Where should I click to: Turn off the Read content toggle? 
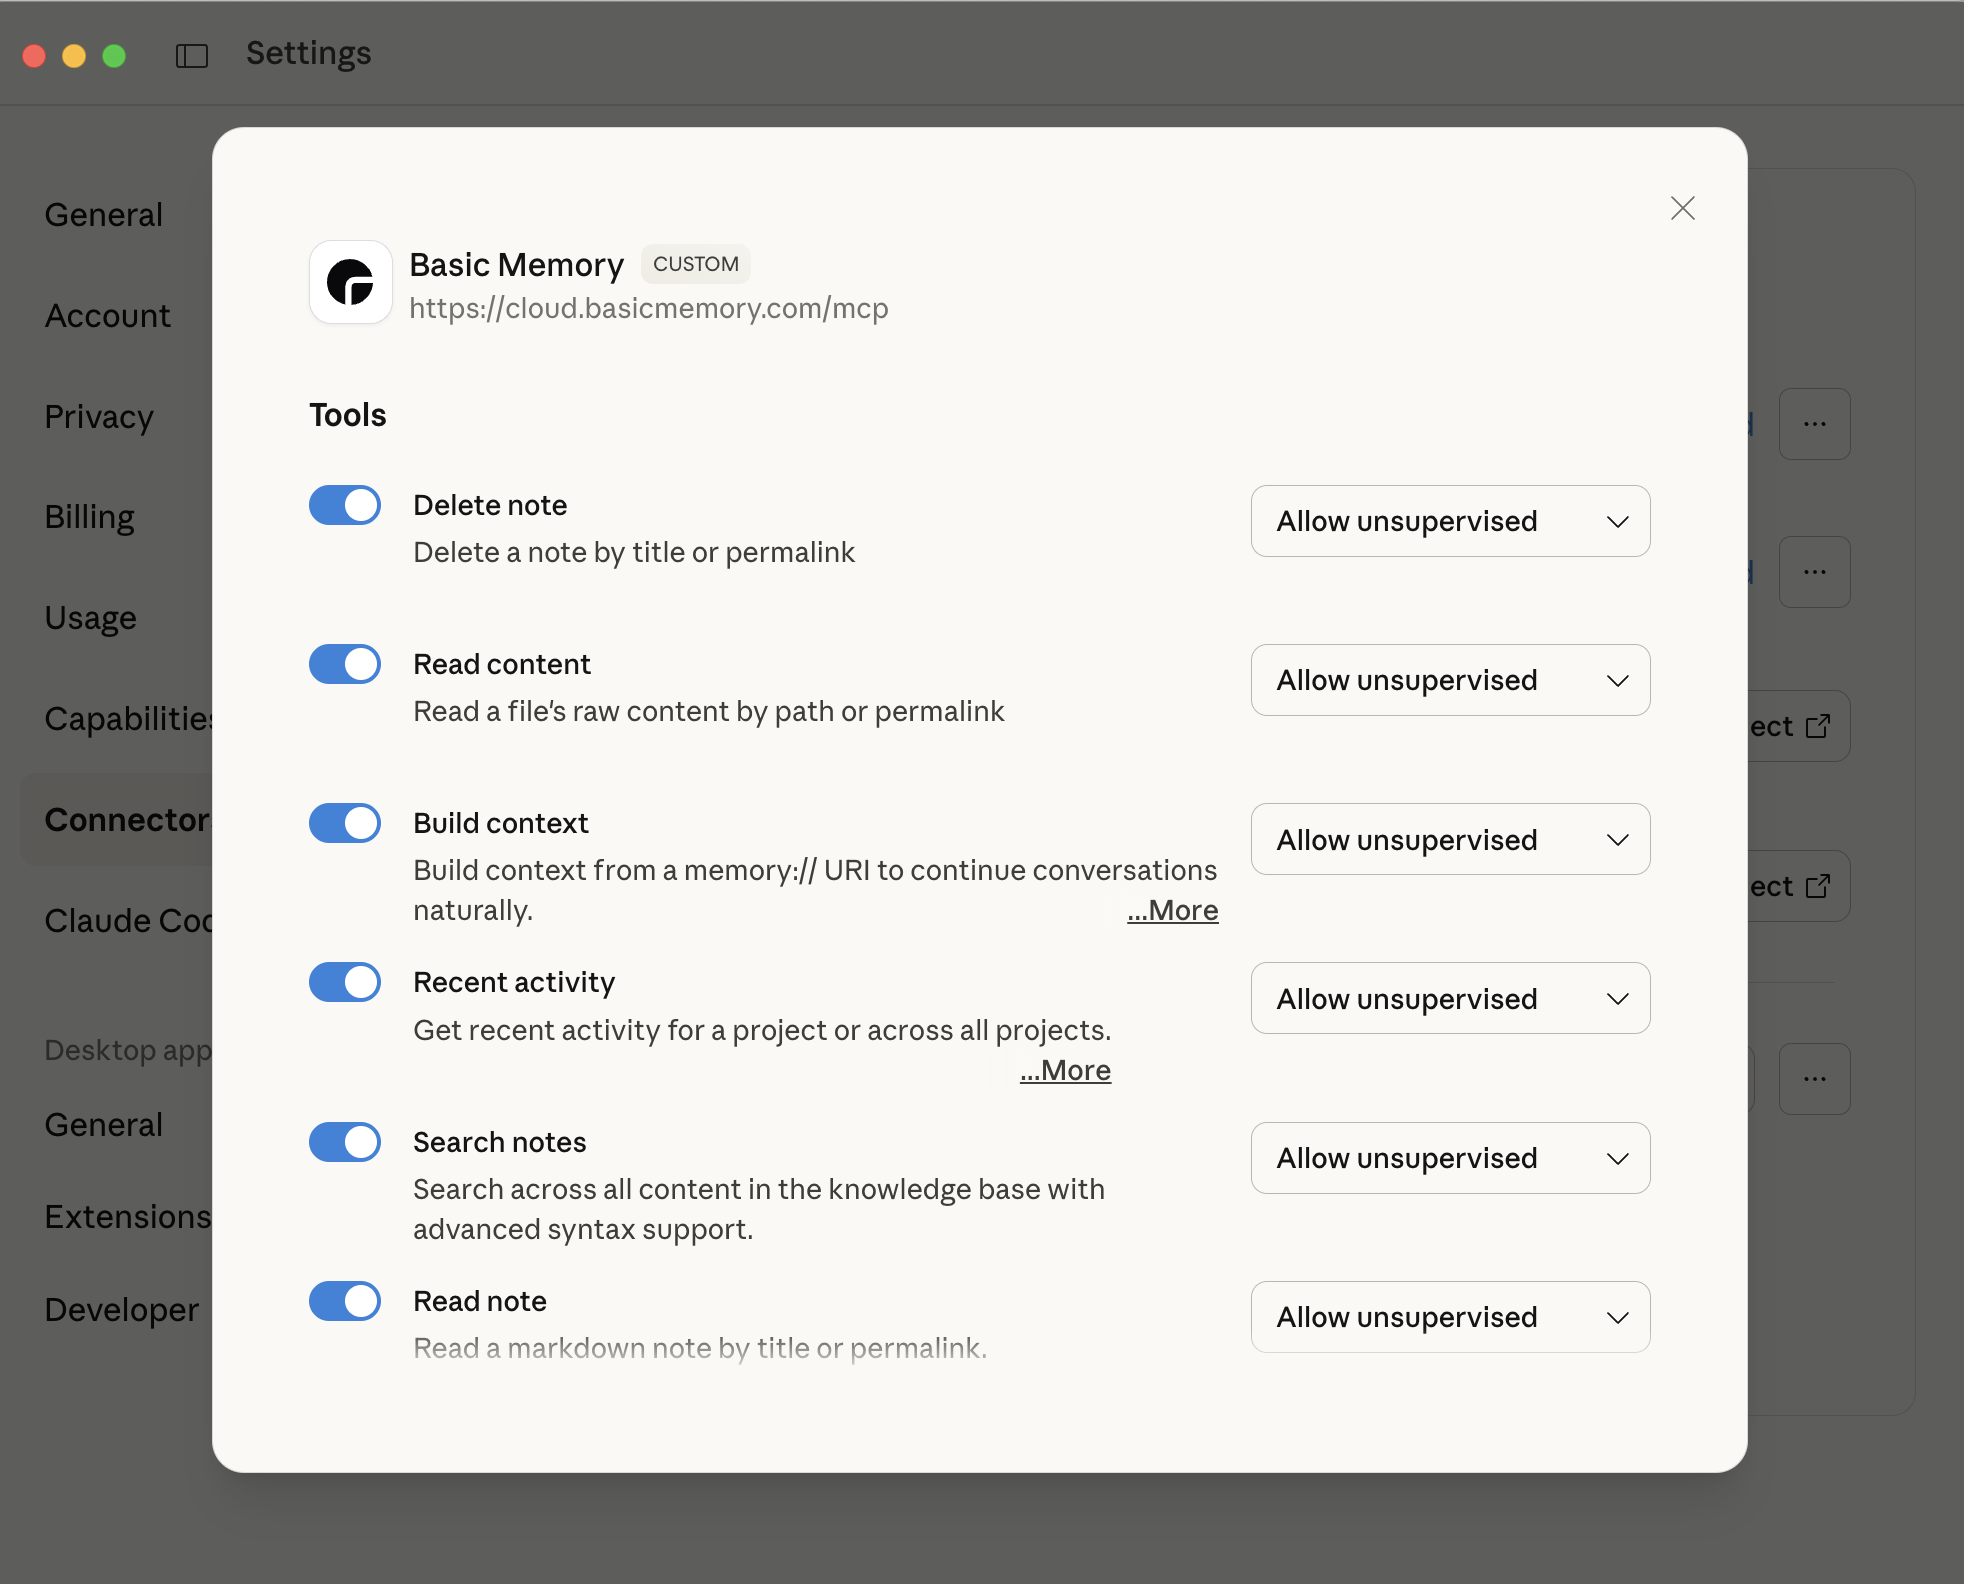(x=344, y=664)
